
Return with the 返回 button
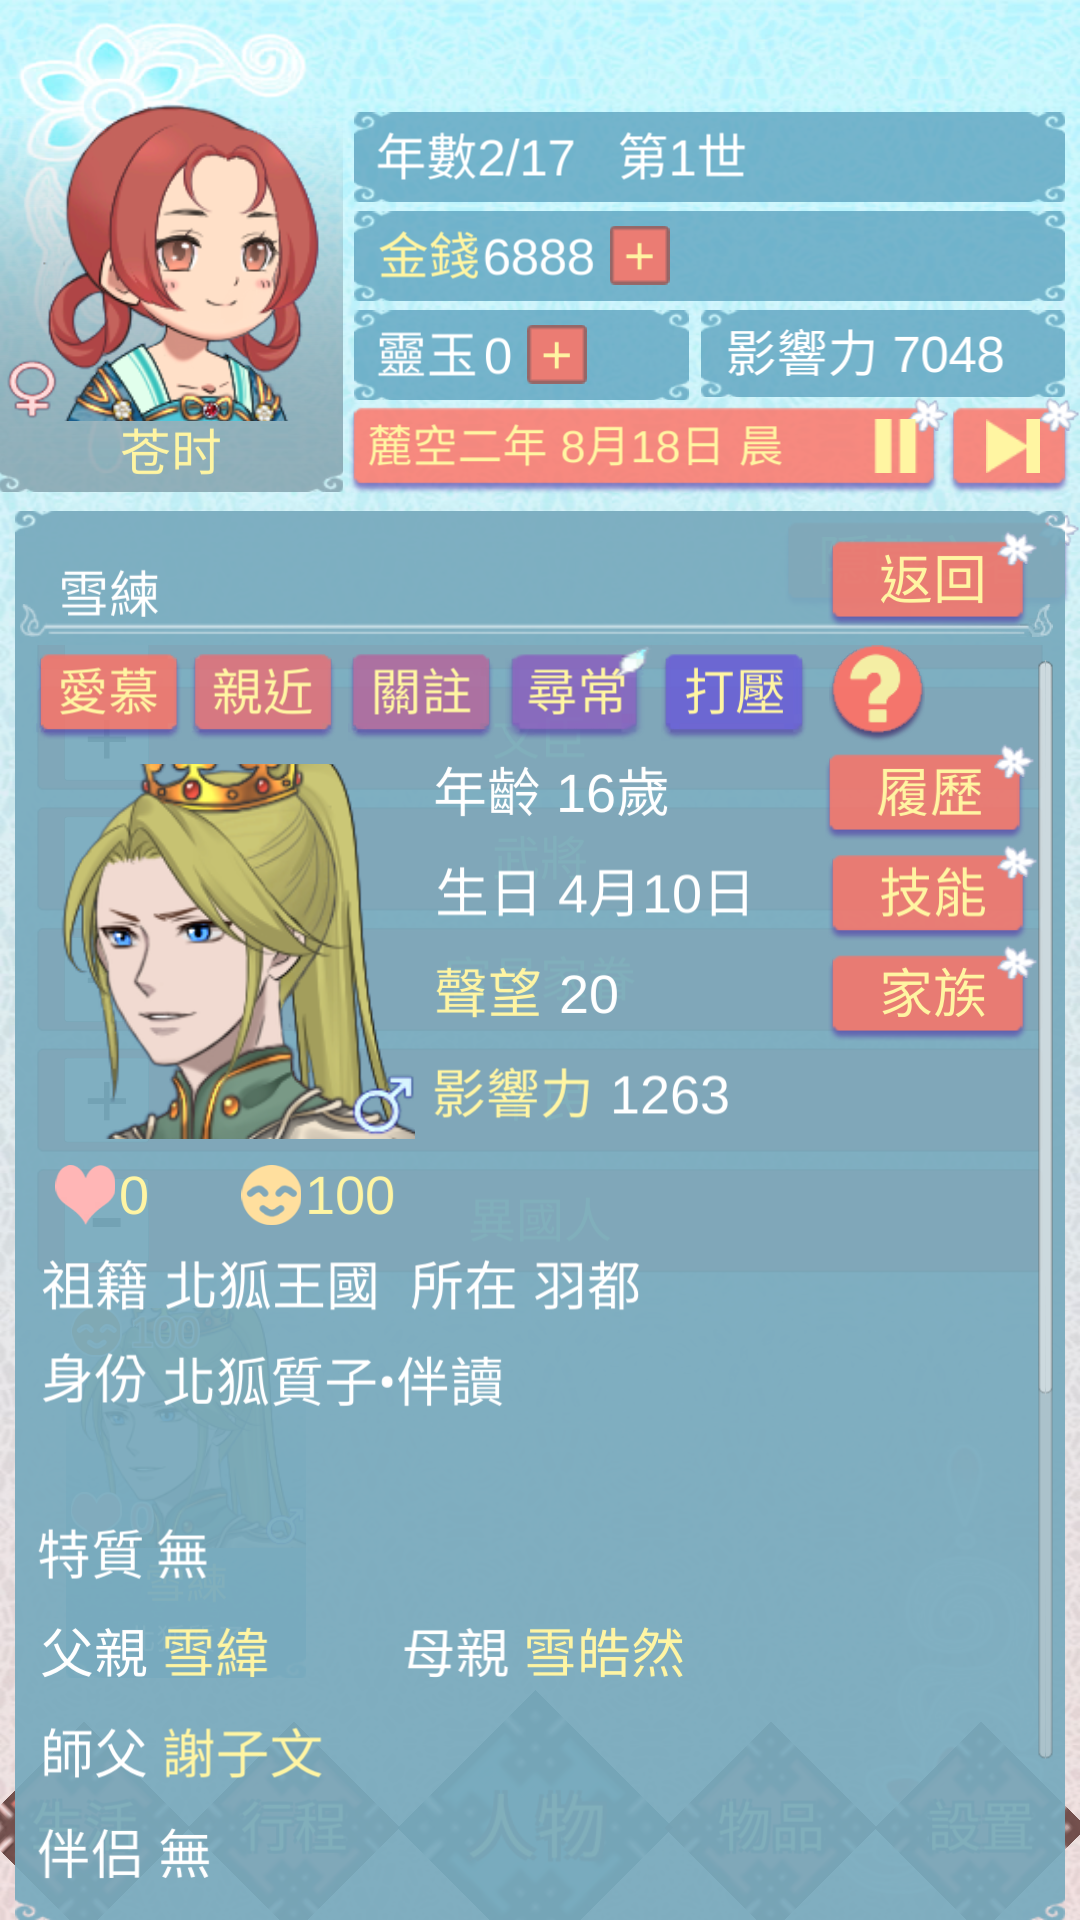pos(929,580)
